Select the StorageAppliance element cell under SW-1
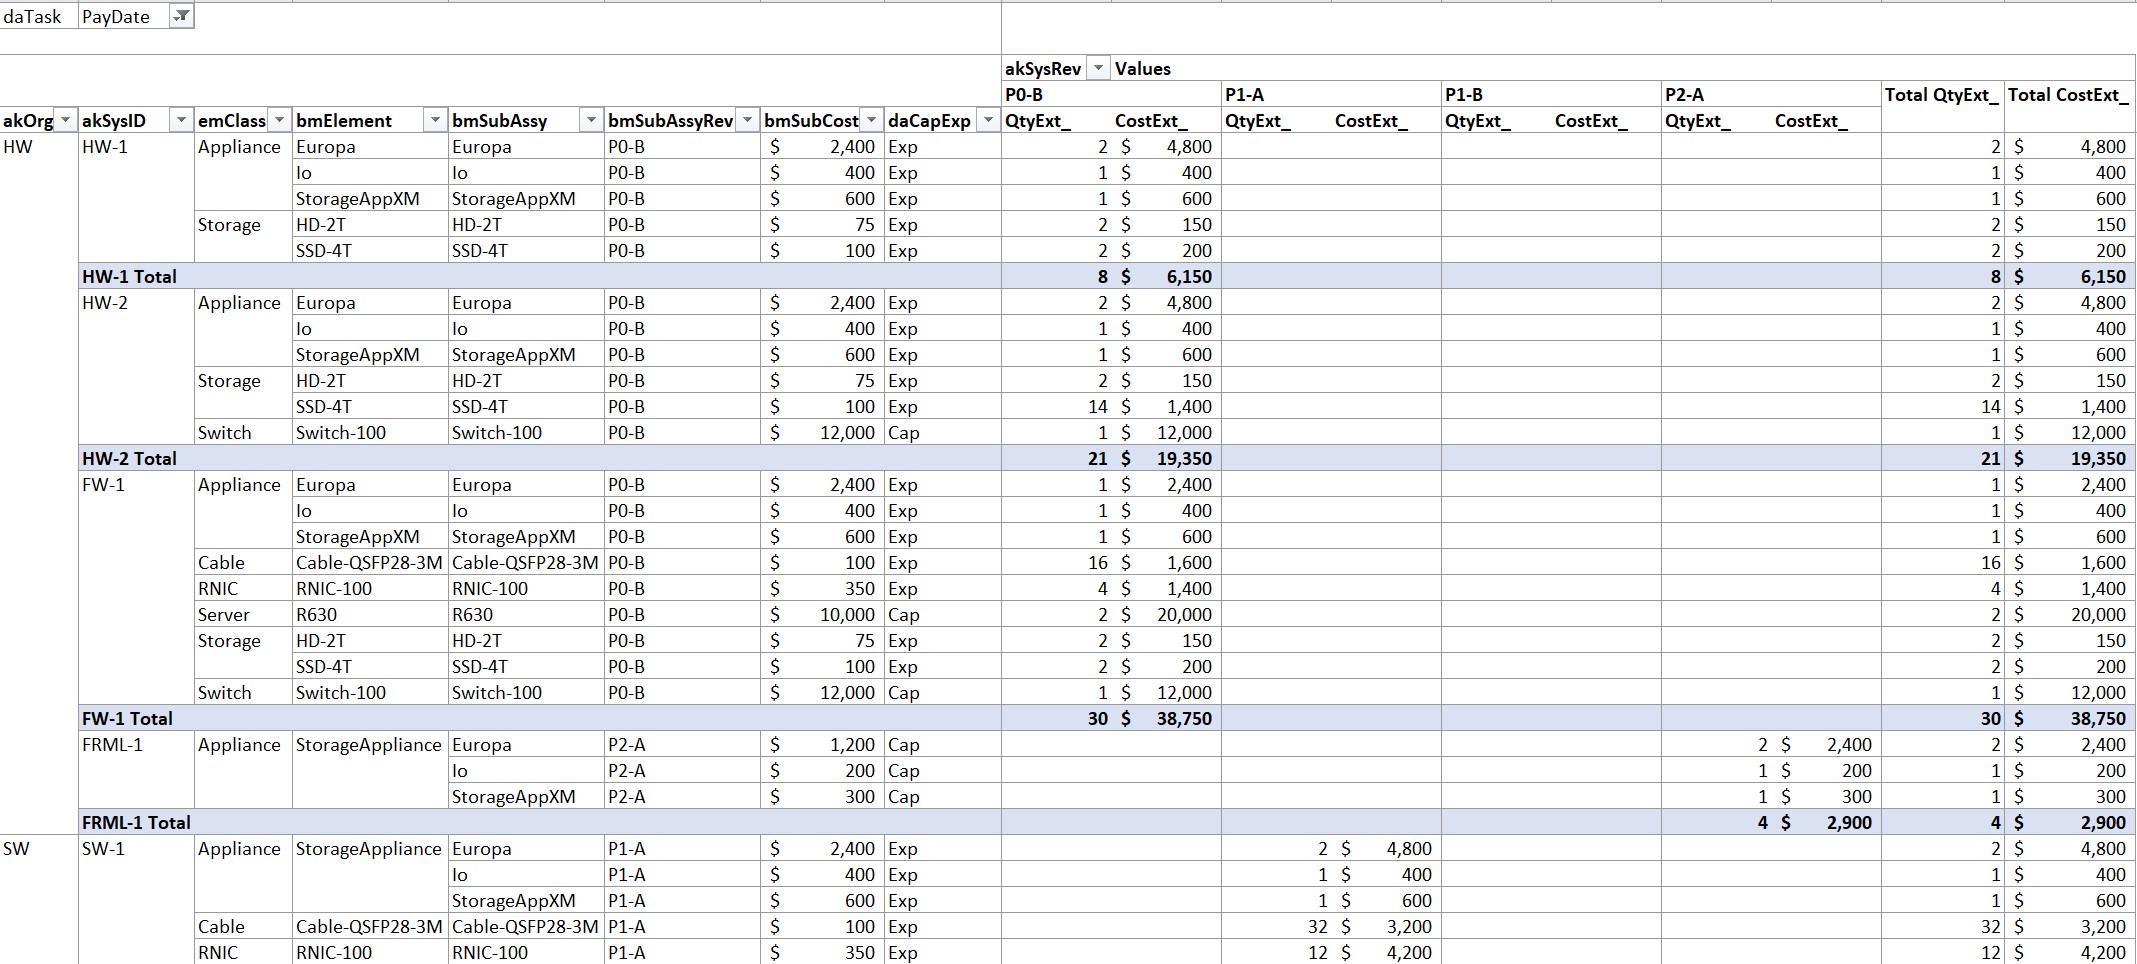The image size is (2137, 964). pyautogui.click(x=370, y=848)
